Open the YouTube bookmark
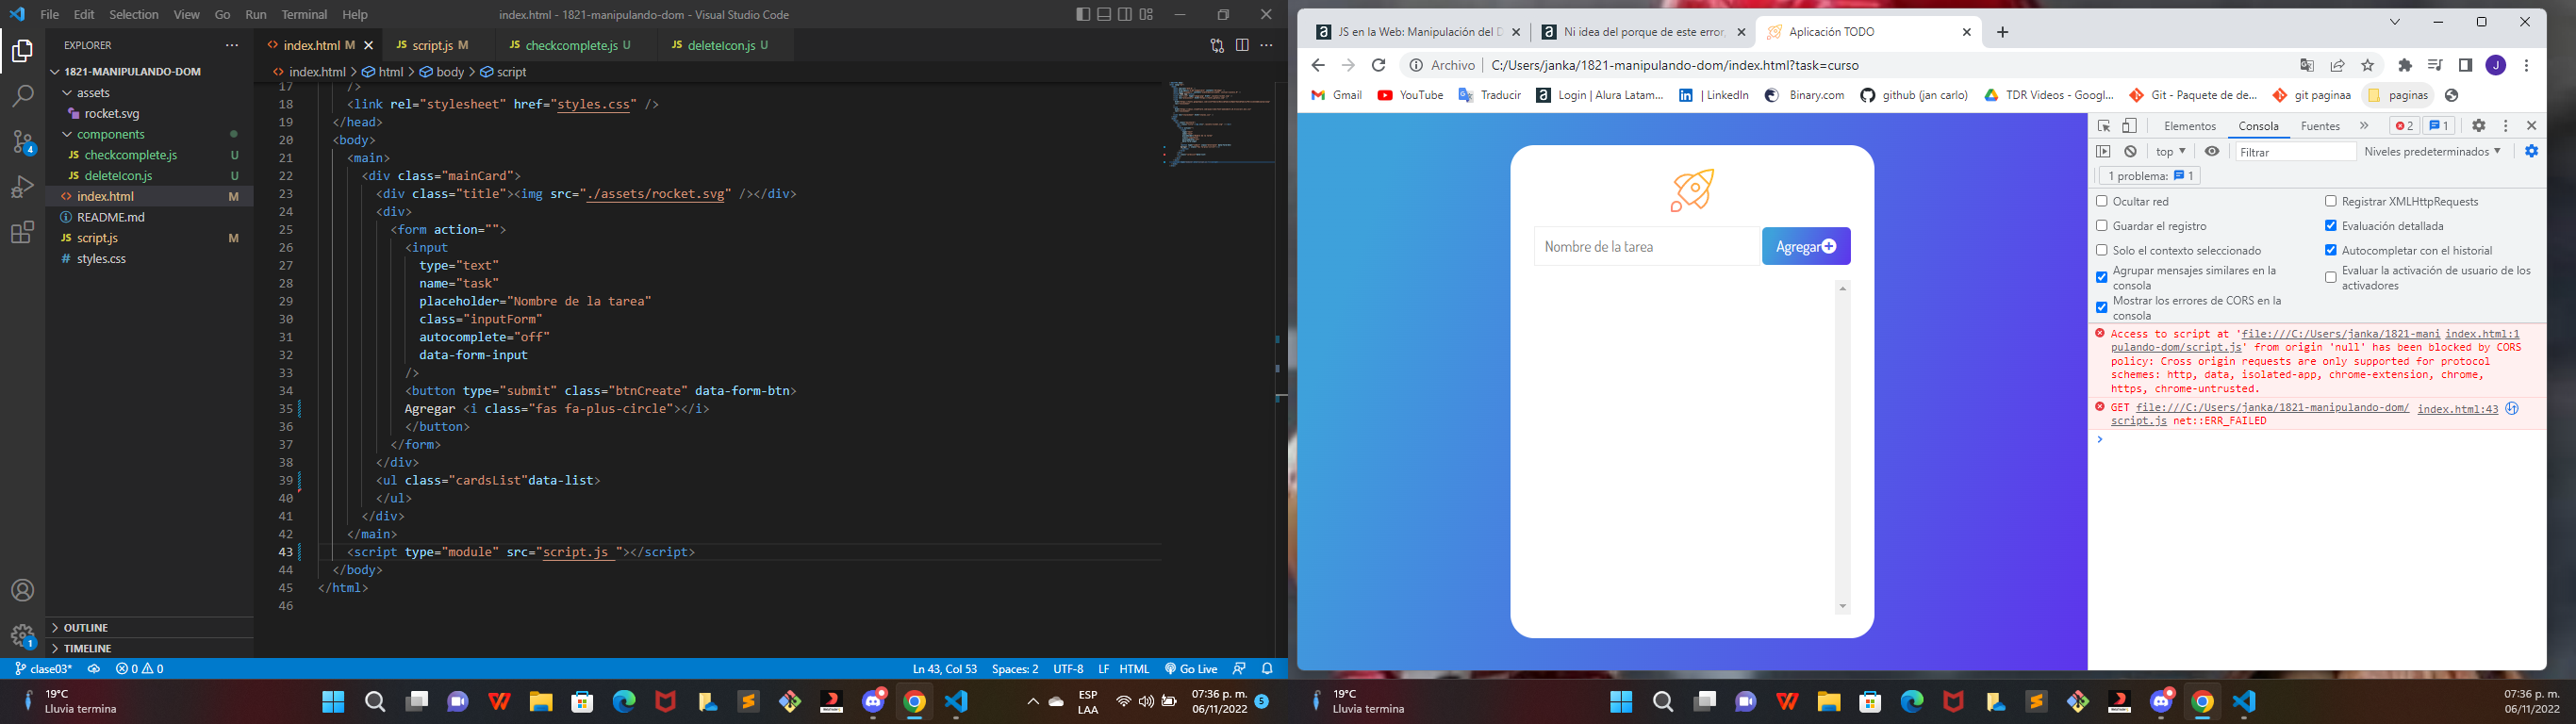The width and height of the screenshot is (2576, 724). 1410,95
